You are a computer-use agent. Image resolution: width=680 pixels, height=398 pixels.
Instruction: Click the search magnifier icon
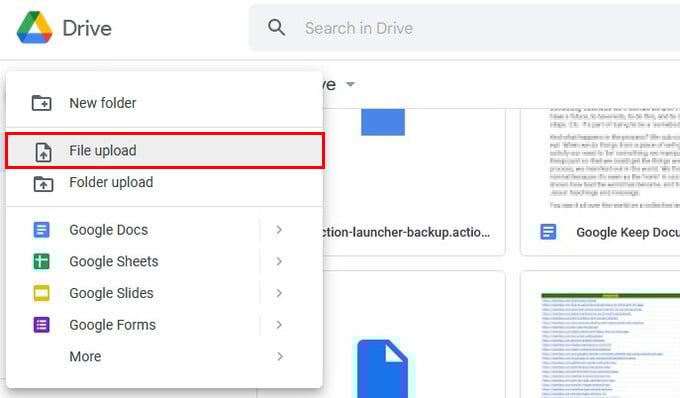(x=276, y=28)
